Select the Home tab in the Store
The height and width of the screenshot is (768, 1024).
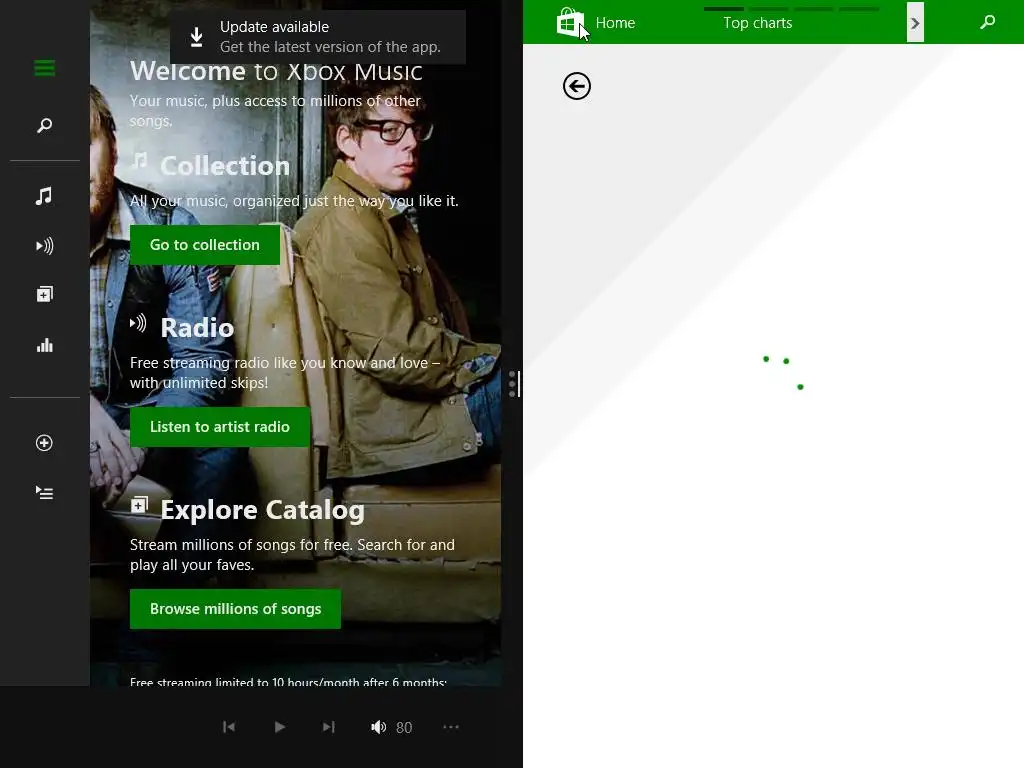615,23
